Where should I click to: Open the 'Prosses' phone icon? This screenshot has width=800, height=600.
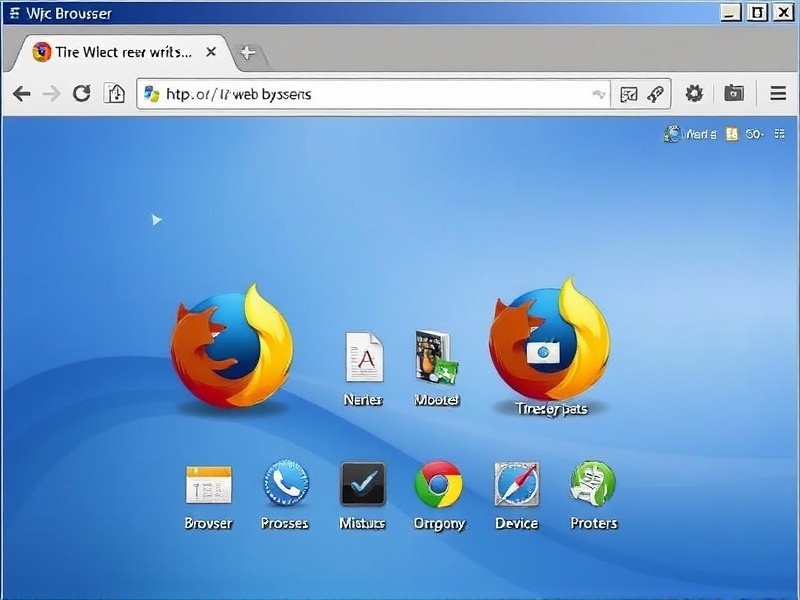pyautogui.click(x=286, y=483)
